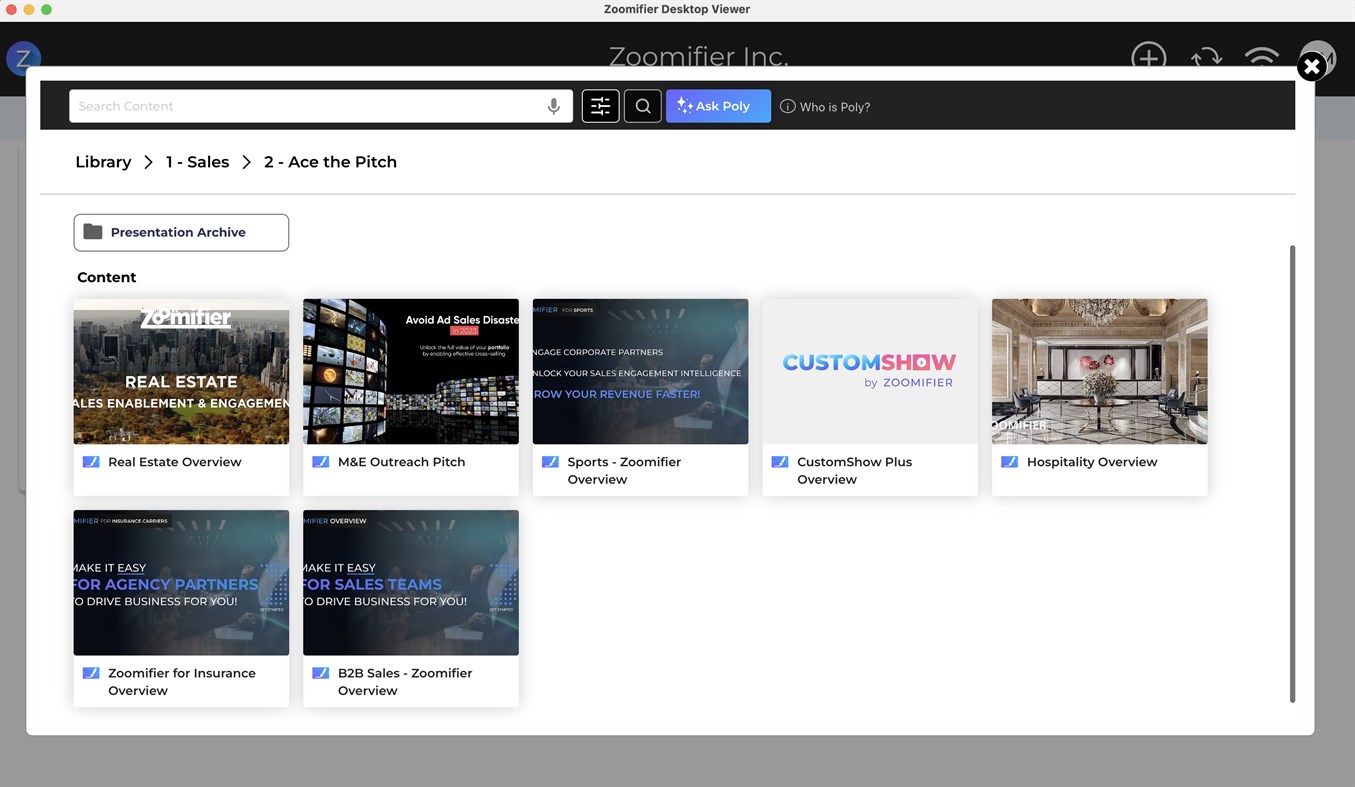
Task: Click the Ask Poly button
Action: point(718,105)
